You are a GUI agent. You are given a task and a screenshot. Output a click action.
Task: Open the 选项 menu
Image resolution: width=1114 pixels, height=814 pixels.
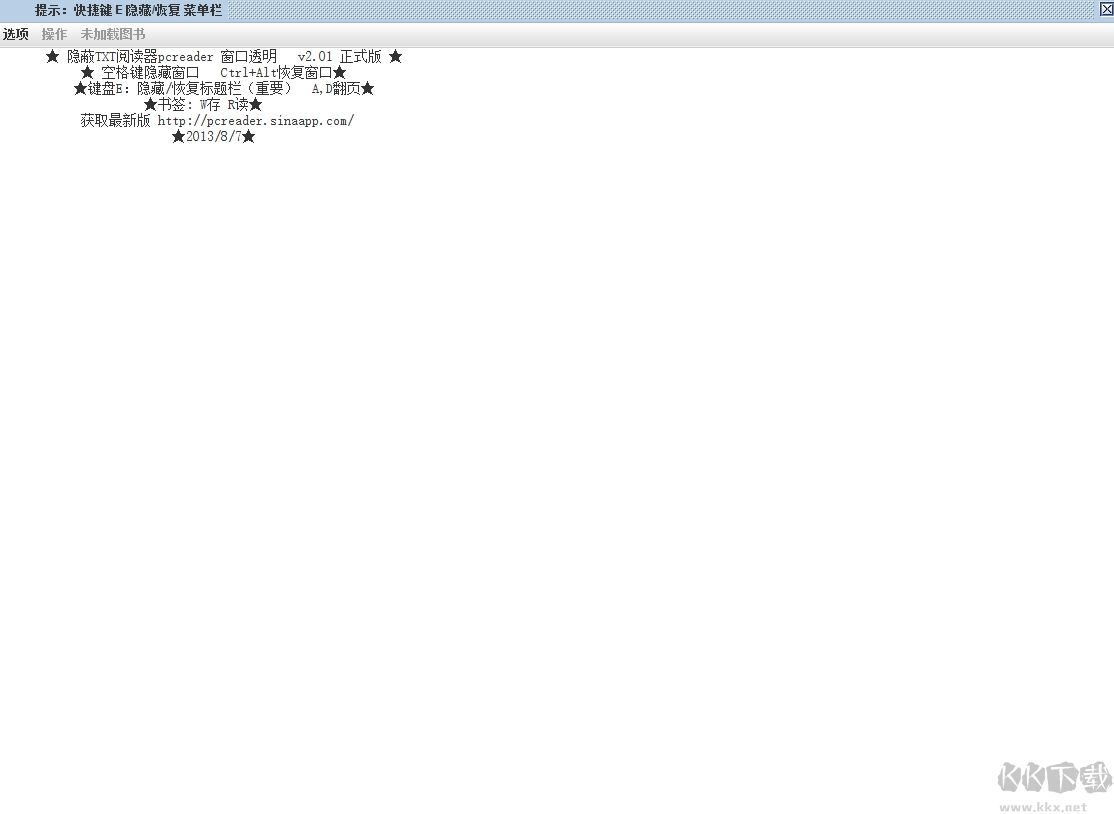tap(16, 34)
